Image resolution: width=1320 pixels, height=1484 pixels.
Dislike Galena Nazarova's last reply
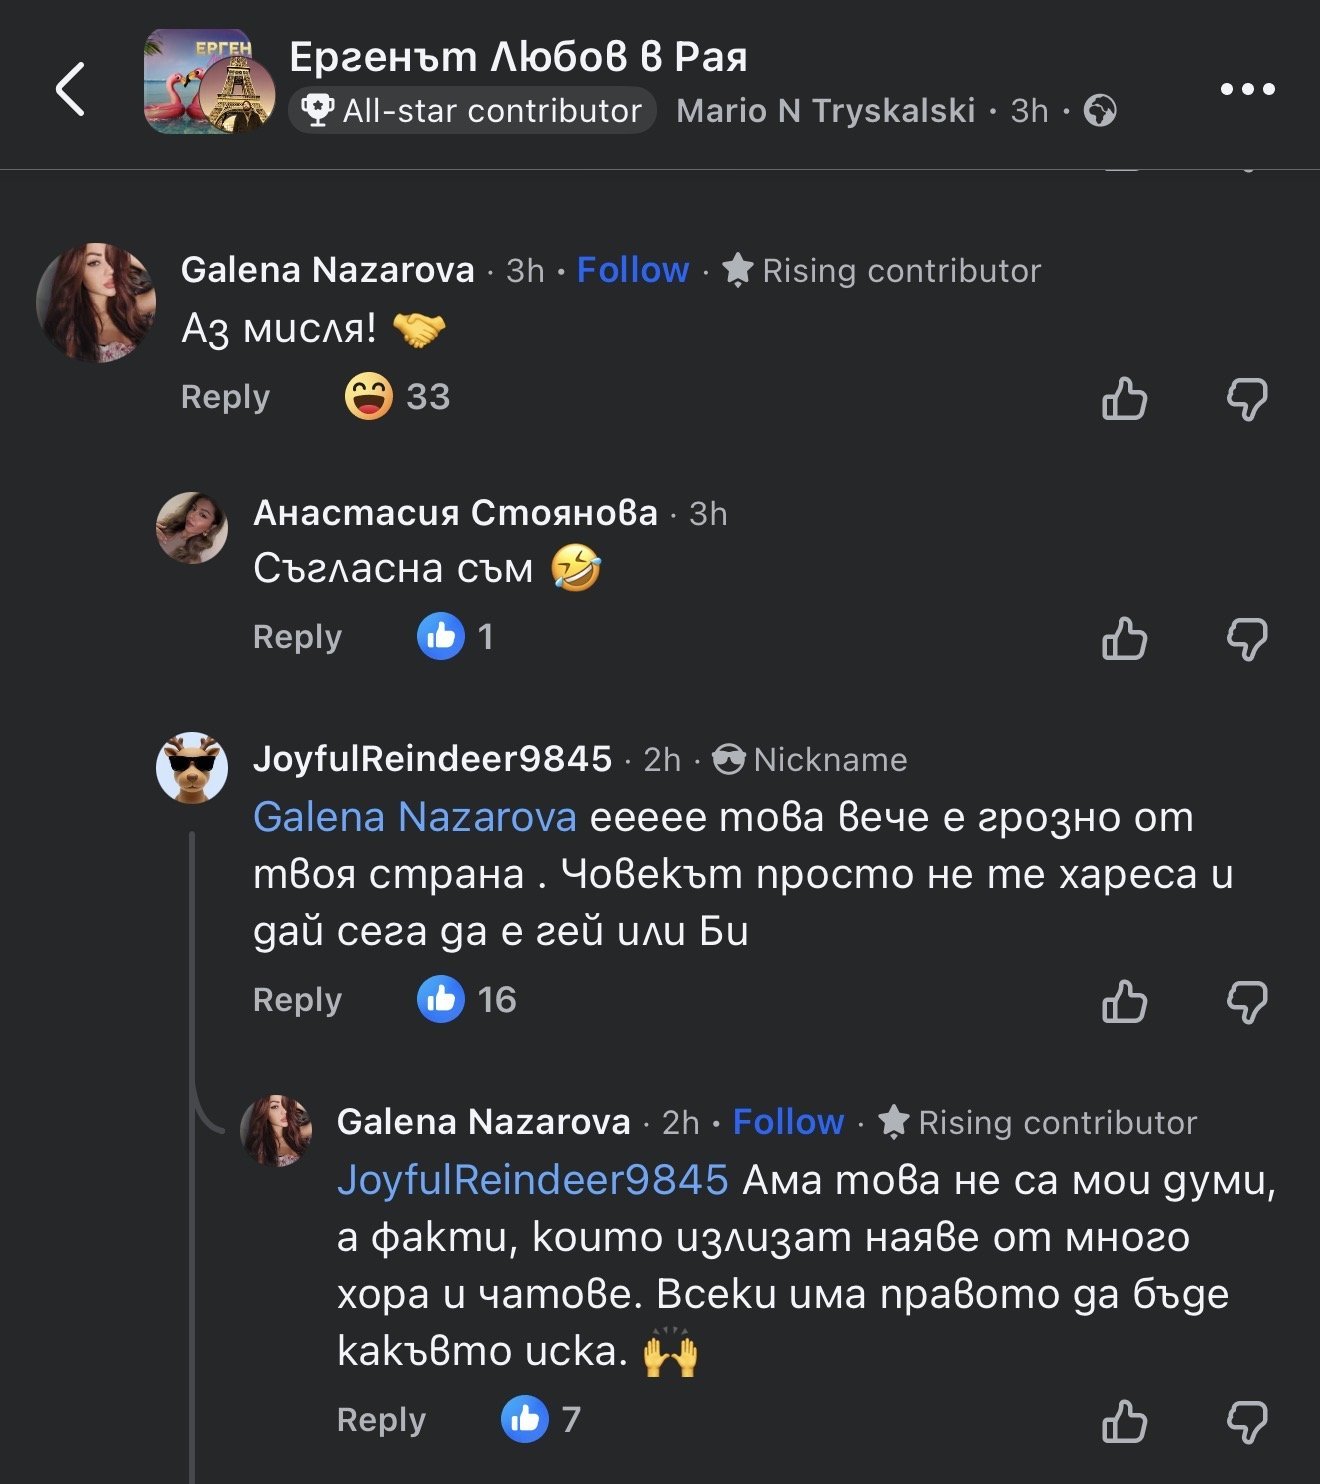point(1247,1421)
